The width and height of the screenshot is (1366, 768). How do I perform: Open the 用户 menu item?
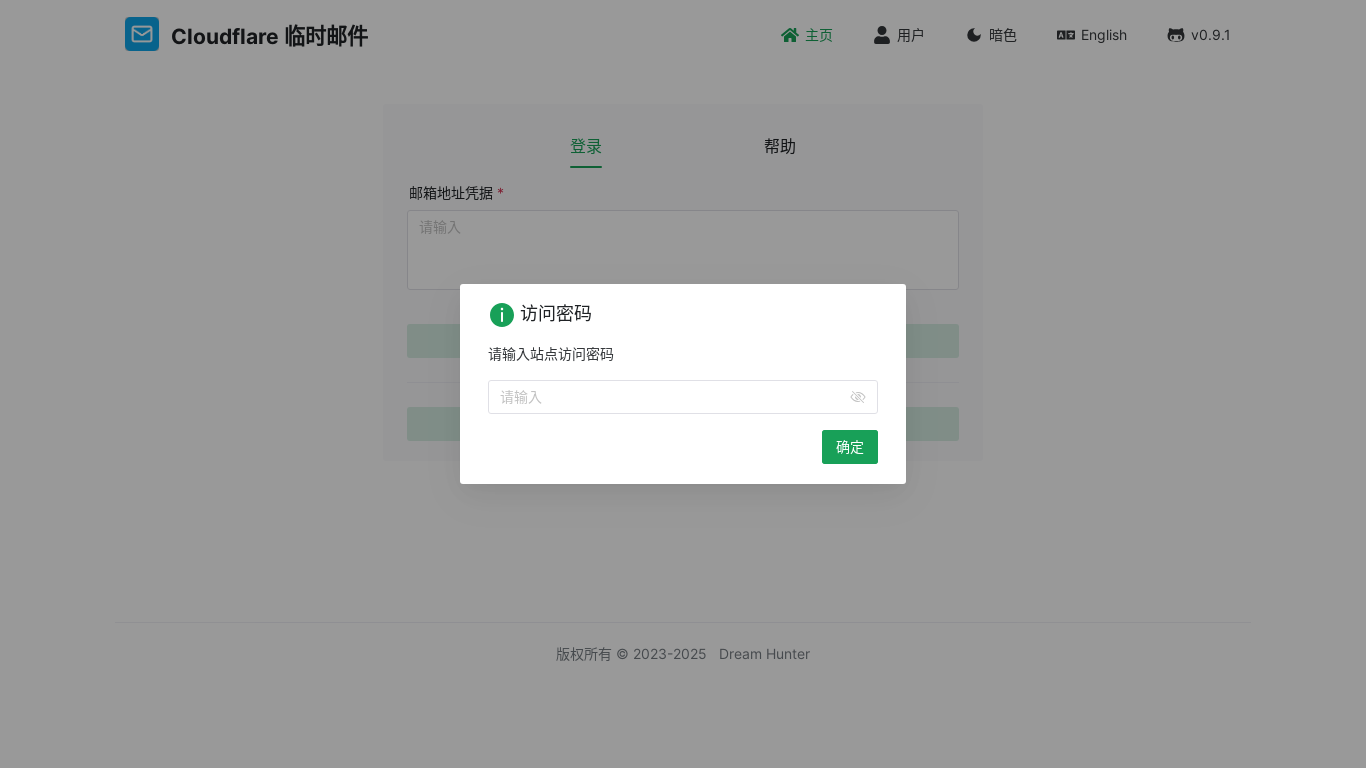tap(910, 35)
